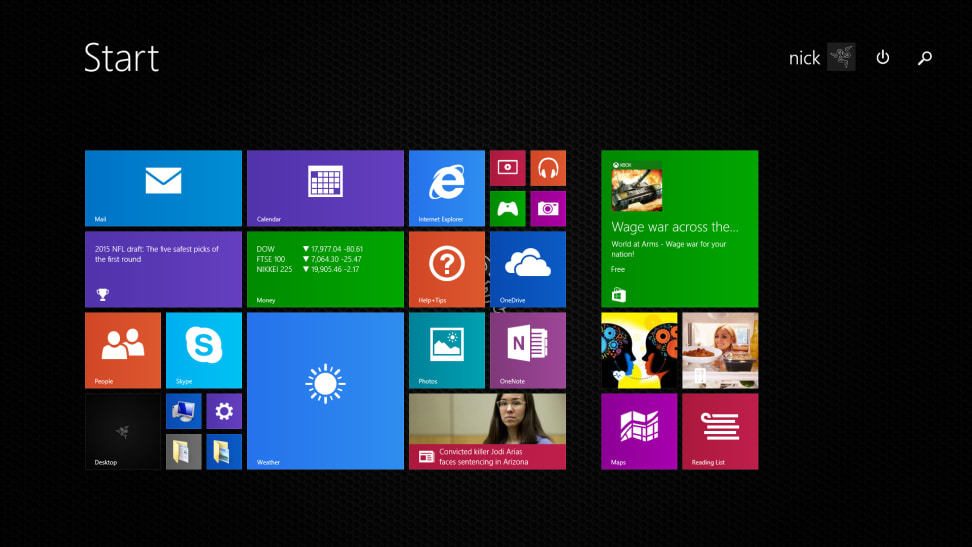Click the Search magnifier button
Screen dimensions: 972x547
925,58
